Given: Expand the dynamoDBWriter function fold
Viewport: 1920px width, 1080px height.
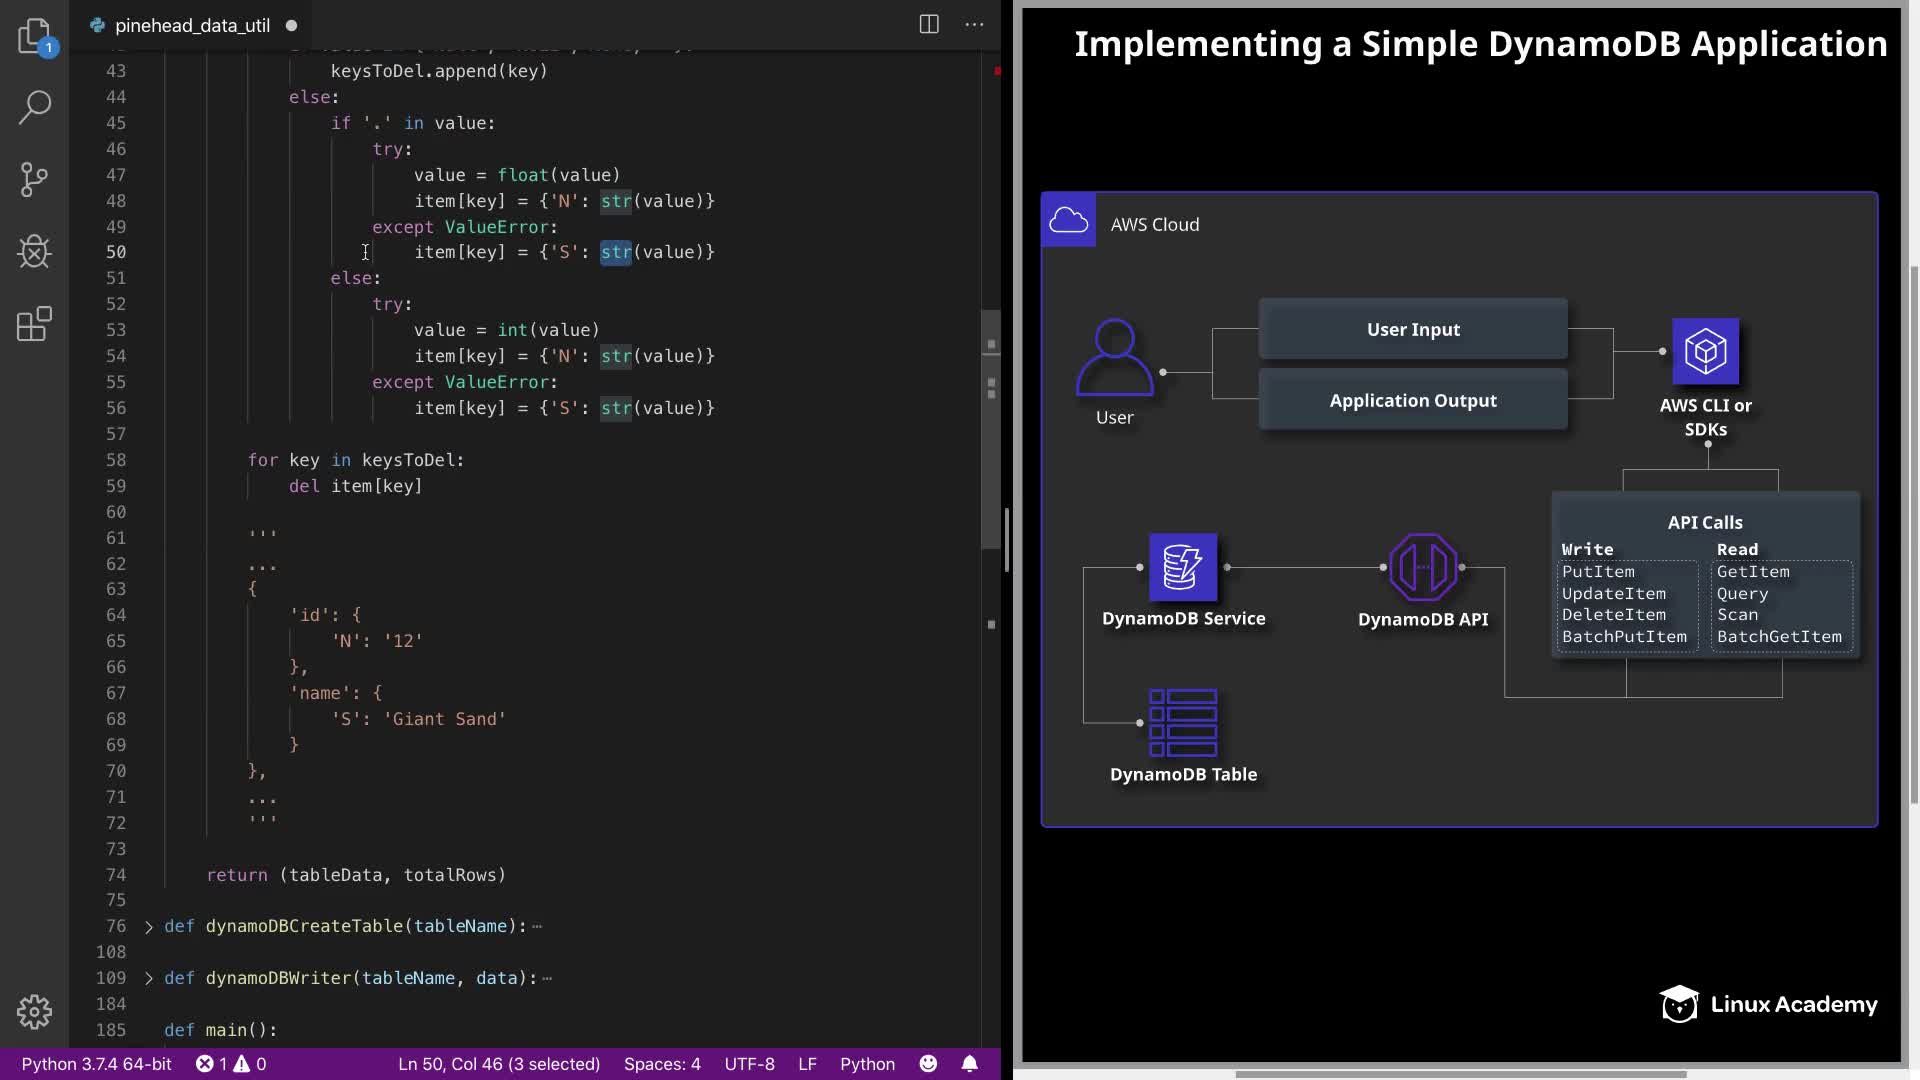Looking at the screenshot, I should 149,979.
